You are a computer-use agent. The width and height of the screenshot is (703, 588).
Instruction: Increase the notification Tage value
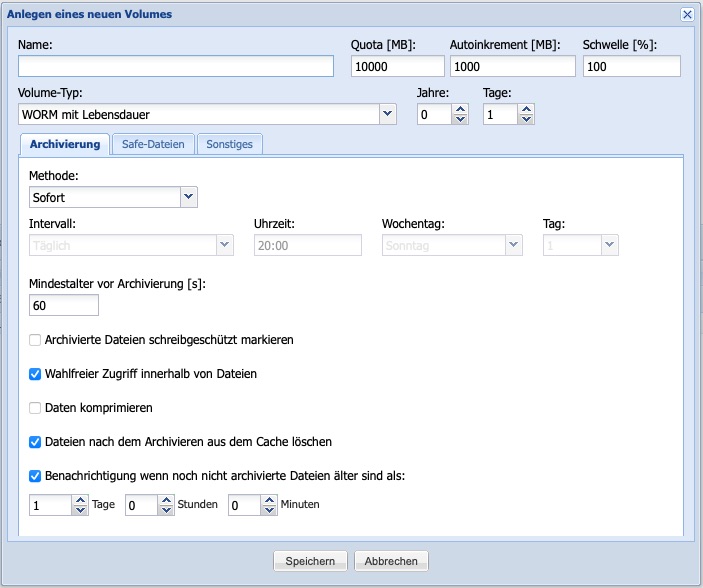pyautogui.click(x=81, y=500)
